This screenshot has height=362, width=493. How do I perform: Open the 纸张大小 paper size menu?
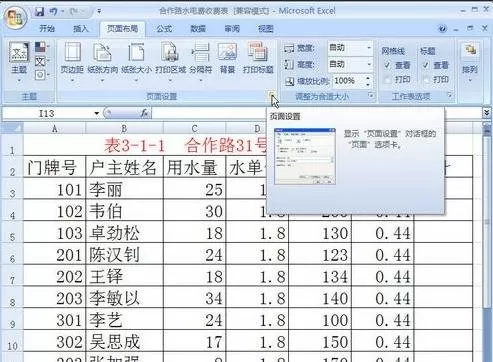click(x=136, y=62)
